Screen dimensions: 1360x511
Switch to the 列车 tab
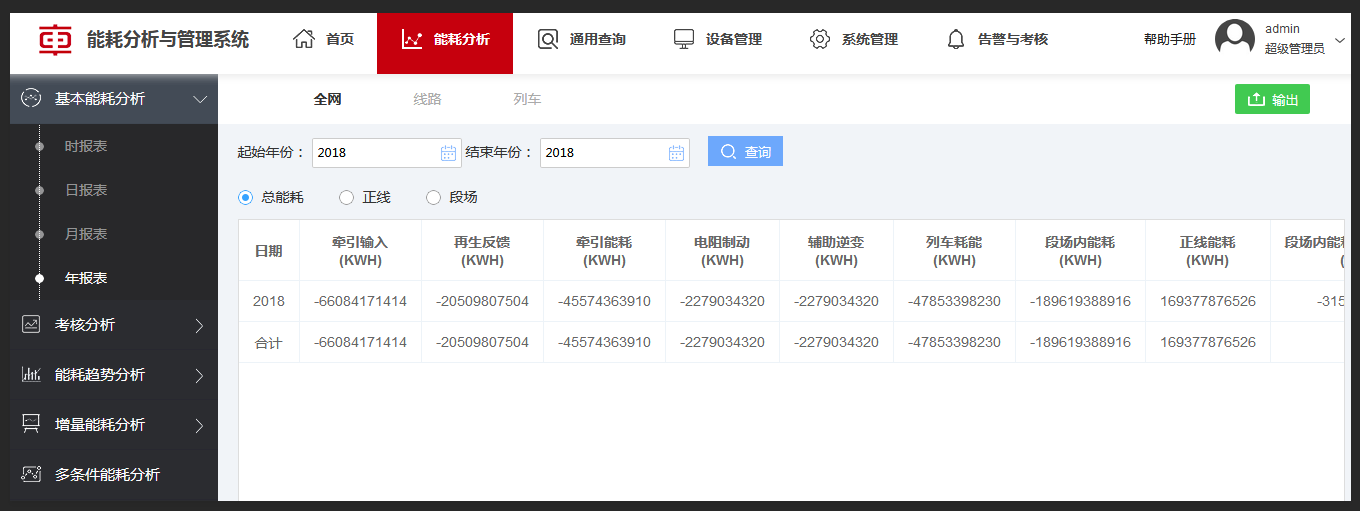[x=527, y=99]
